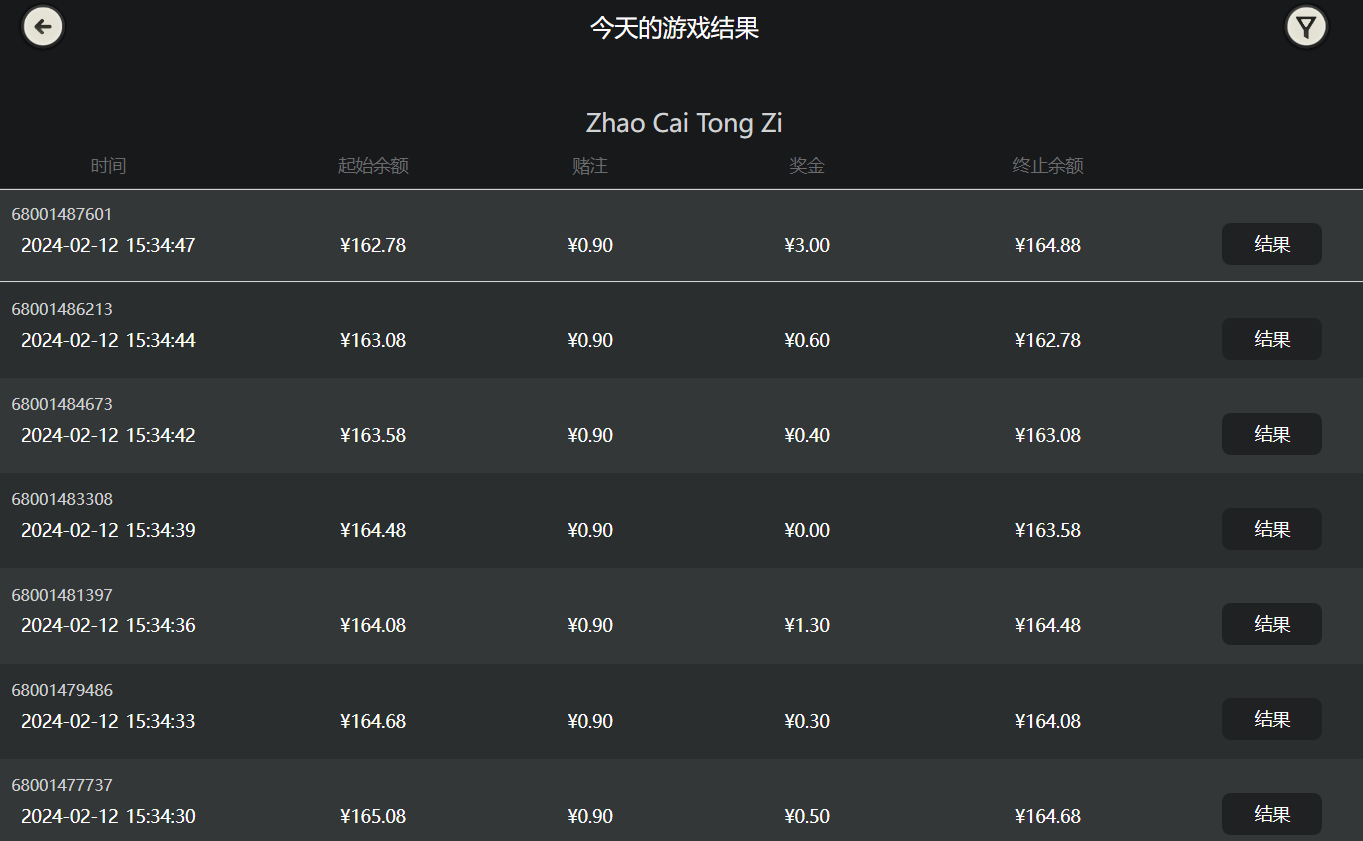
Task: Select row with ID 68001486213
Action: [x=681, y=330]
